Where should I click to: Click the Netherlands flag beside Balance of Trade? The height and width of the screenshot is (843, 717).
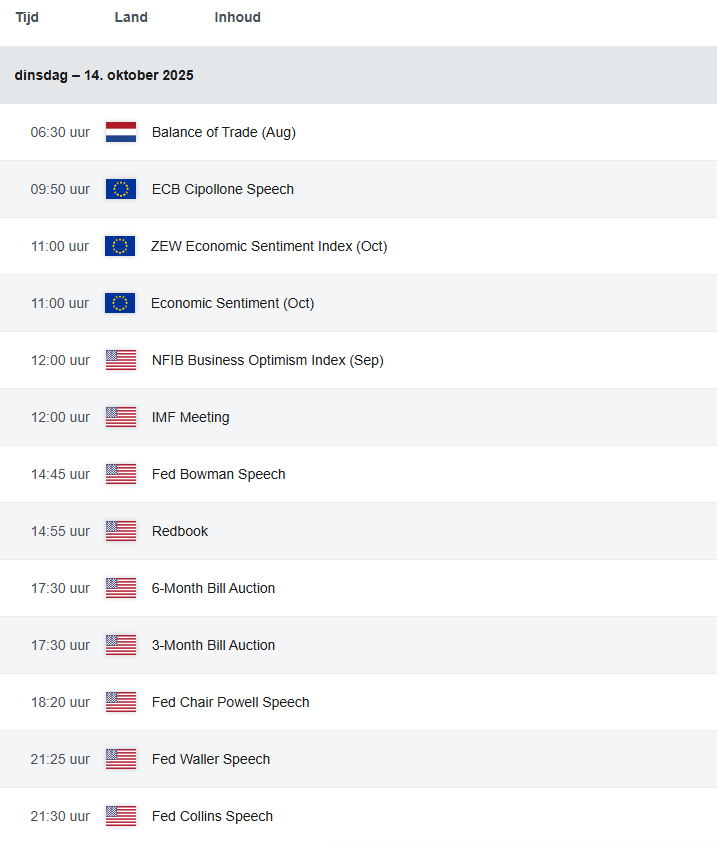pos(121,132)
